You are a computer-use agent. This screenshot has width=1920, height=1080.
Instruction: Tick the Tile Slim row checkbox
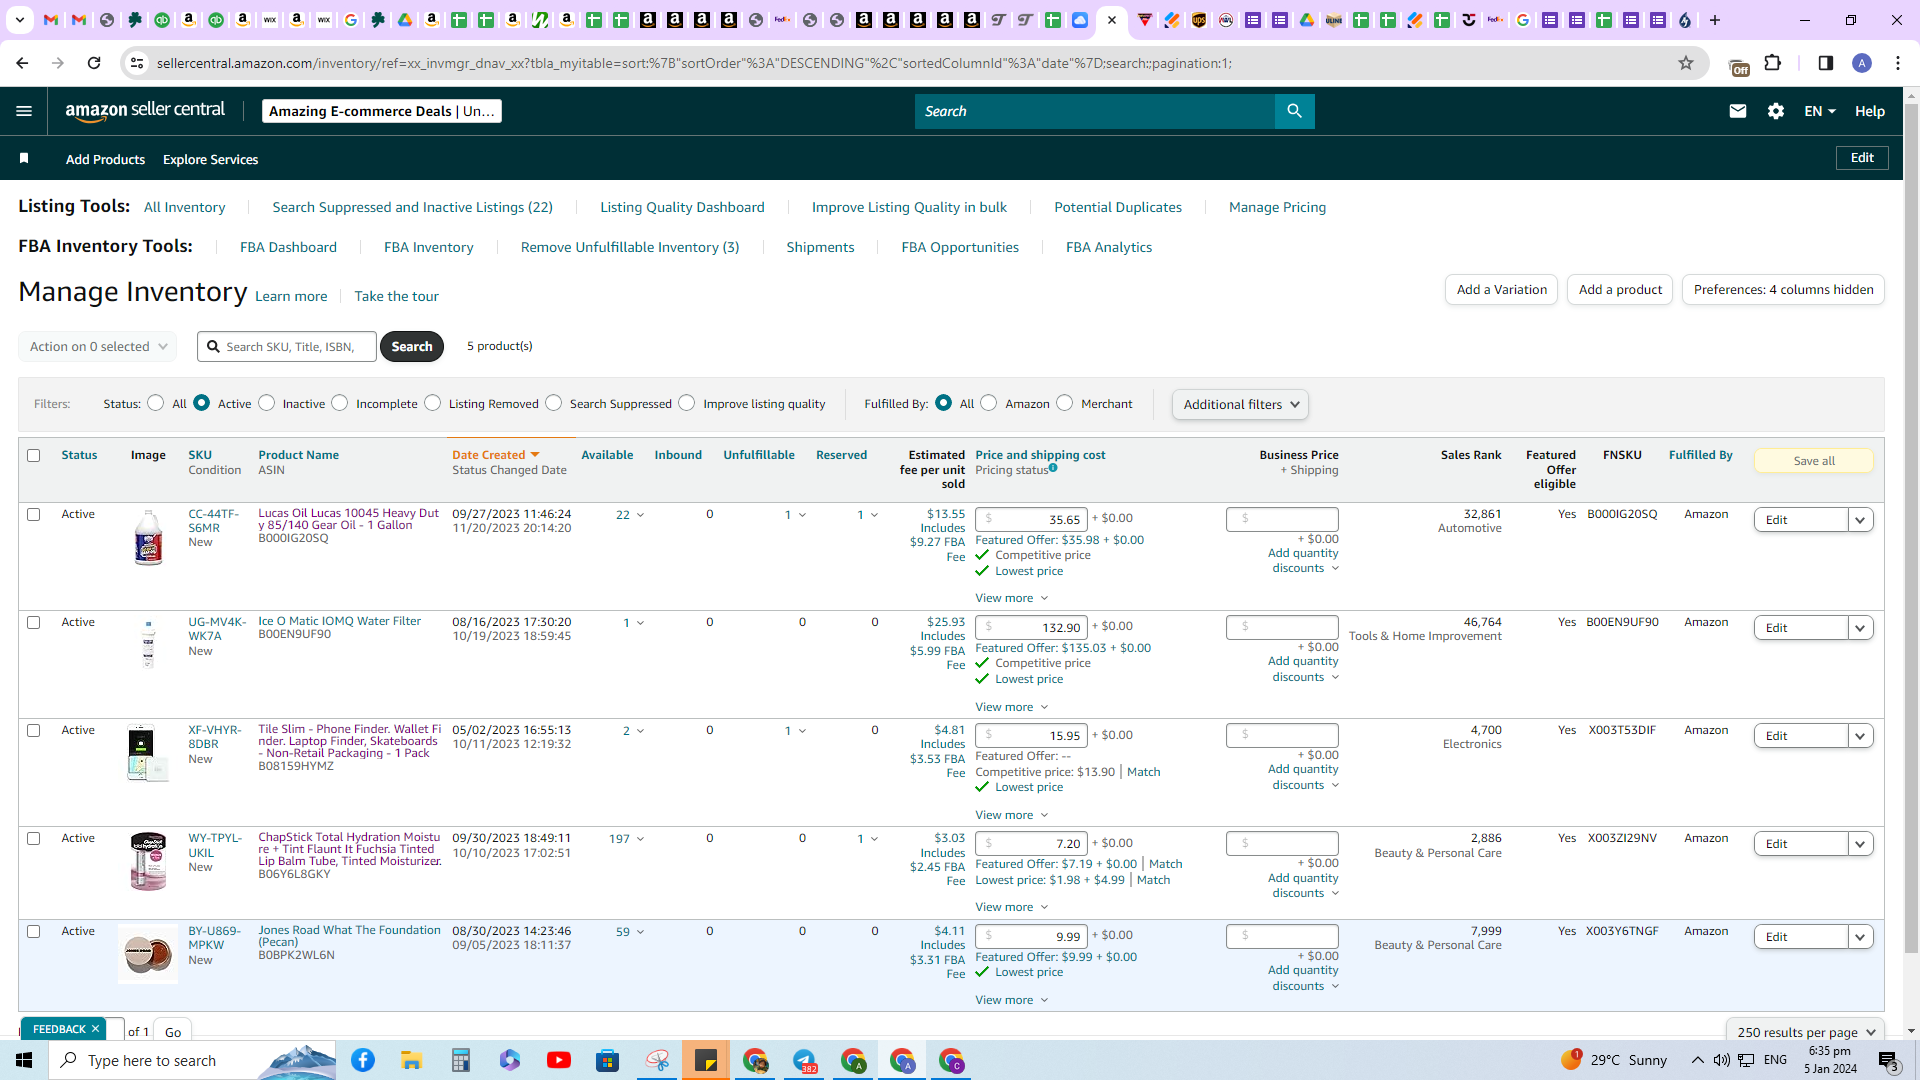tap(33, 730)
